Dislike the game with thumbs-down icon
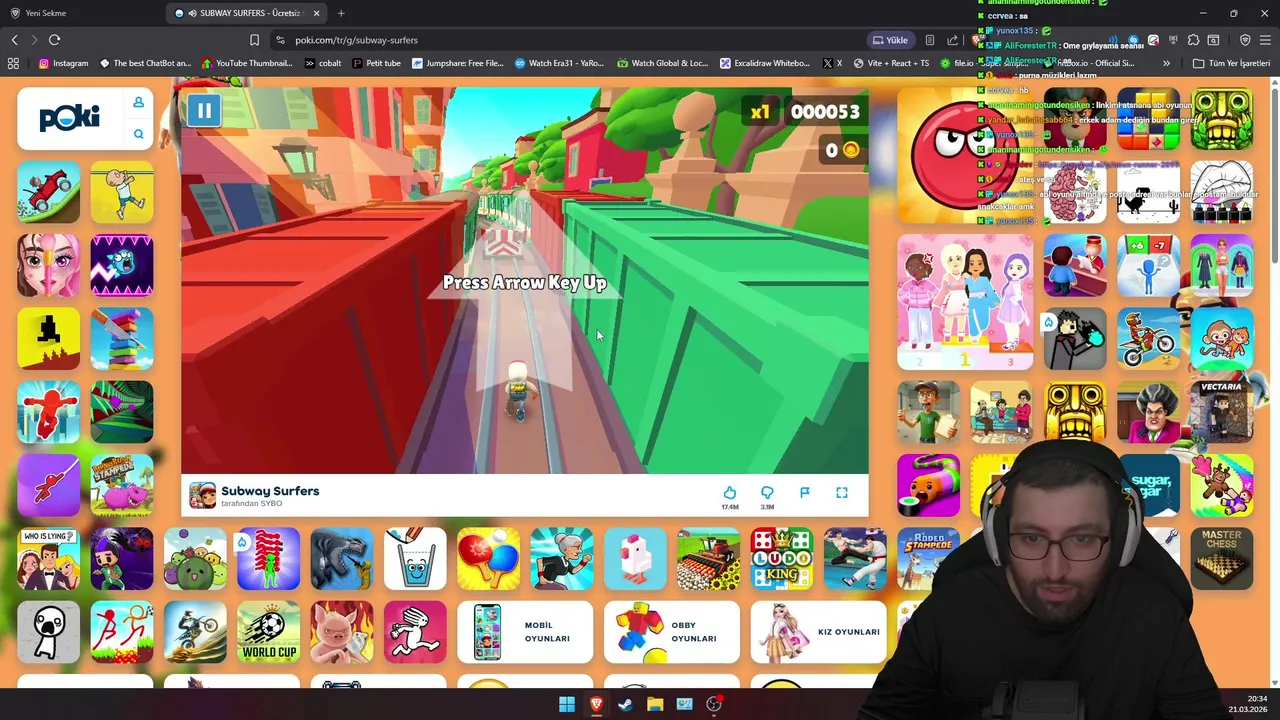 click(x=767, y=493)
